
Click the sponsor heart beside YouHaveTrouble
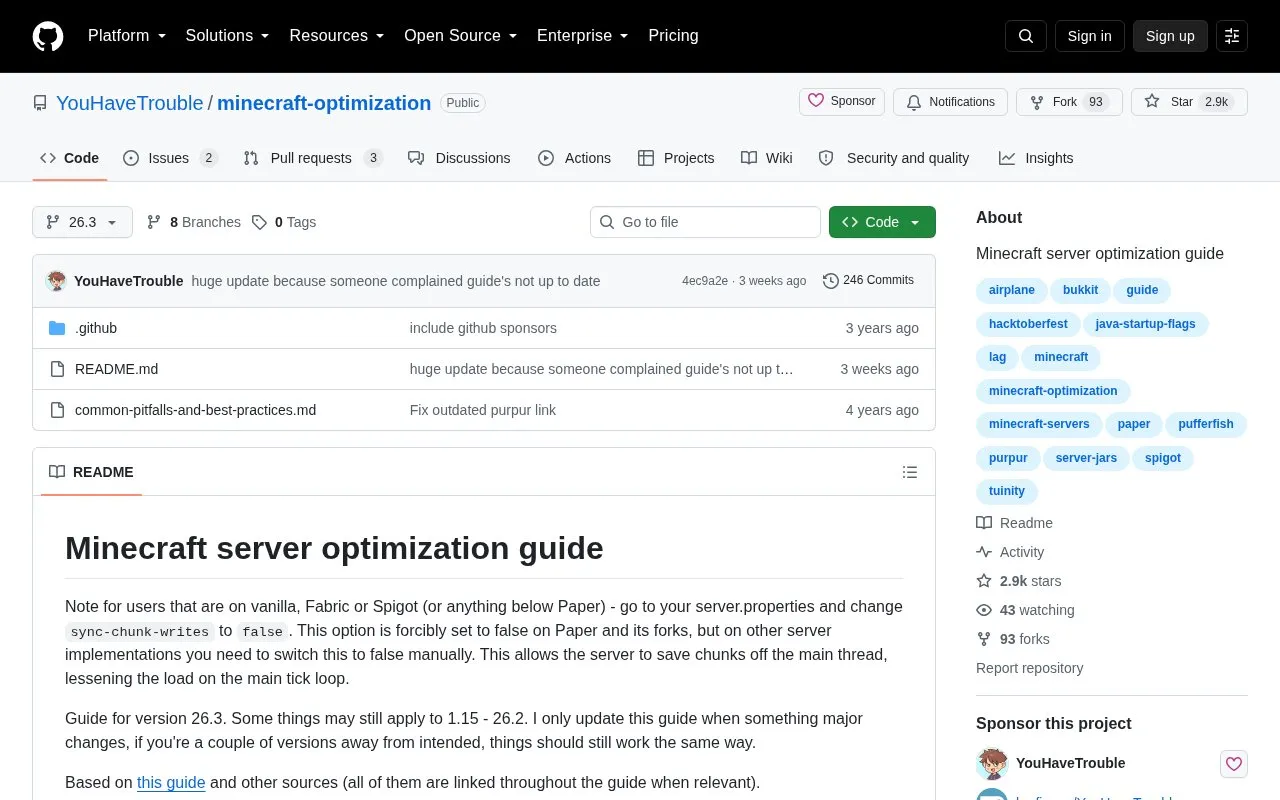coord(1234,764)
